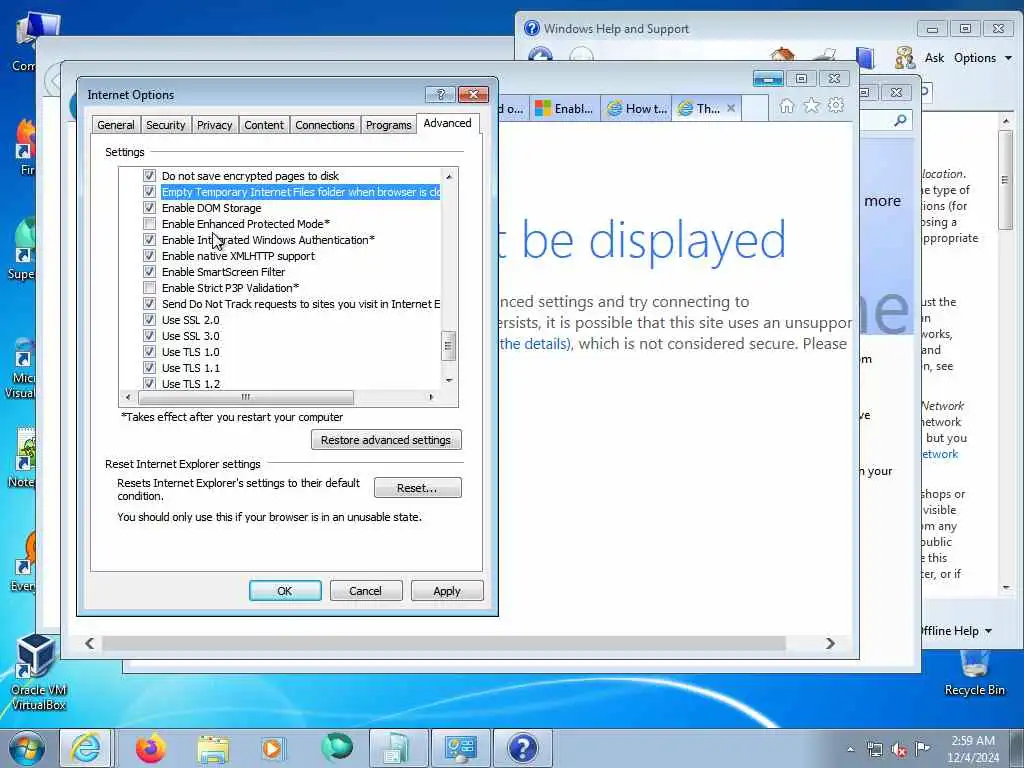
Task: Open Windows Explorer folder icon in taskbar
Action: tap(213, 748)
